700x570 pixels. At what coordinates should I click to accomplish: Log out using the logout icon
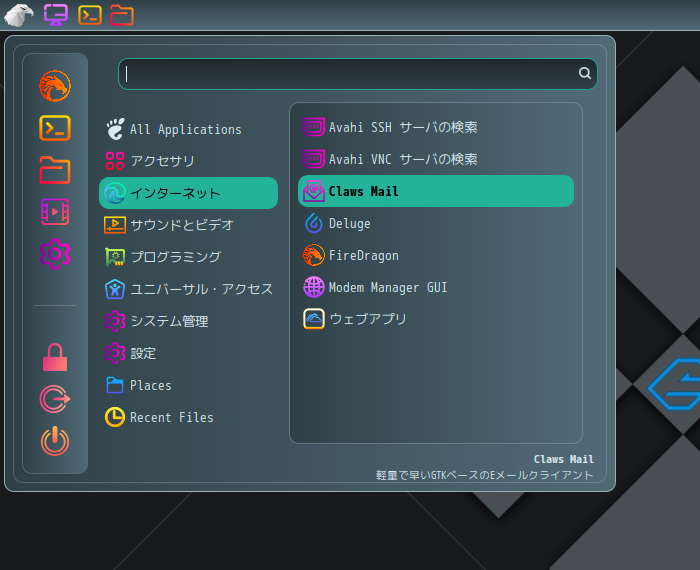(55, 399)
